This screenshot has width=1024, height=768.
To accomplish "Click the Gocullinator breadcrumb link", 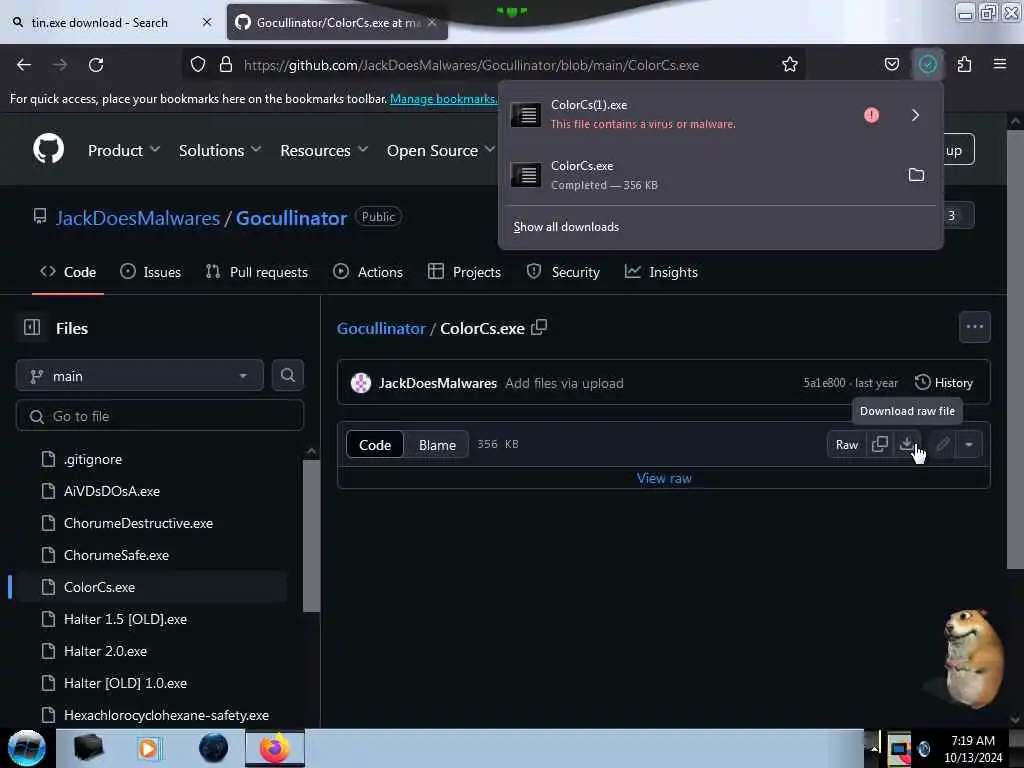I will coord(381,328).
